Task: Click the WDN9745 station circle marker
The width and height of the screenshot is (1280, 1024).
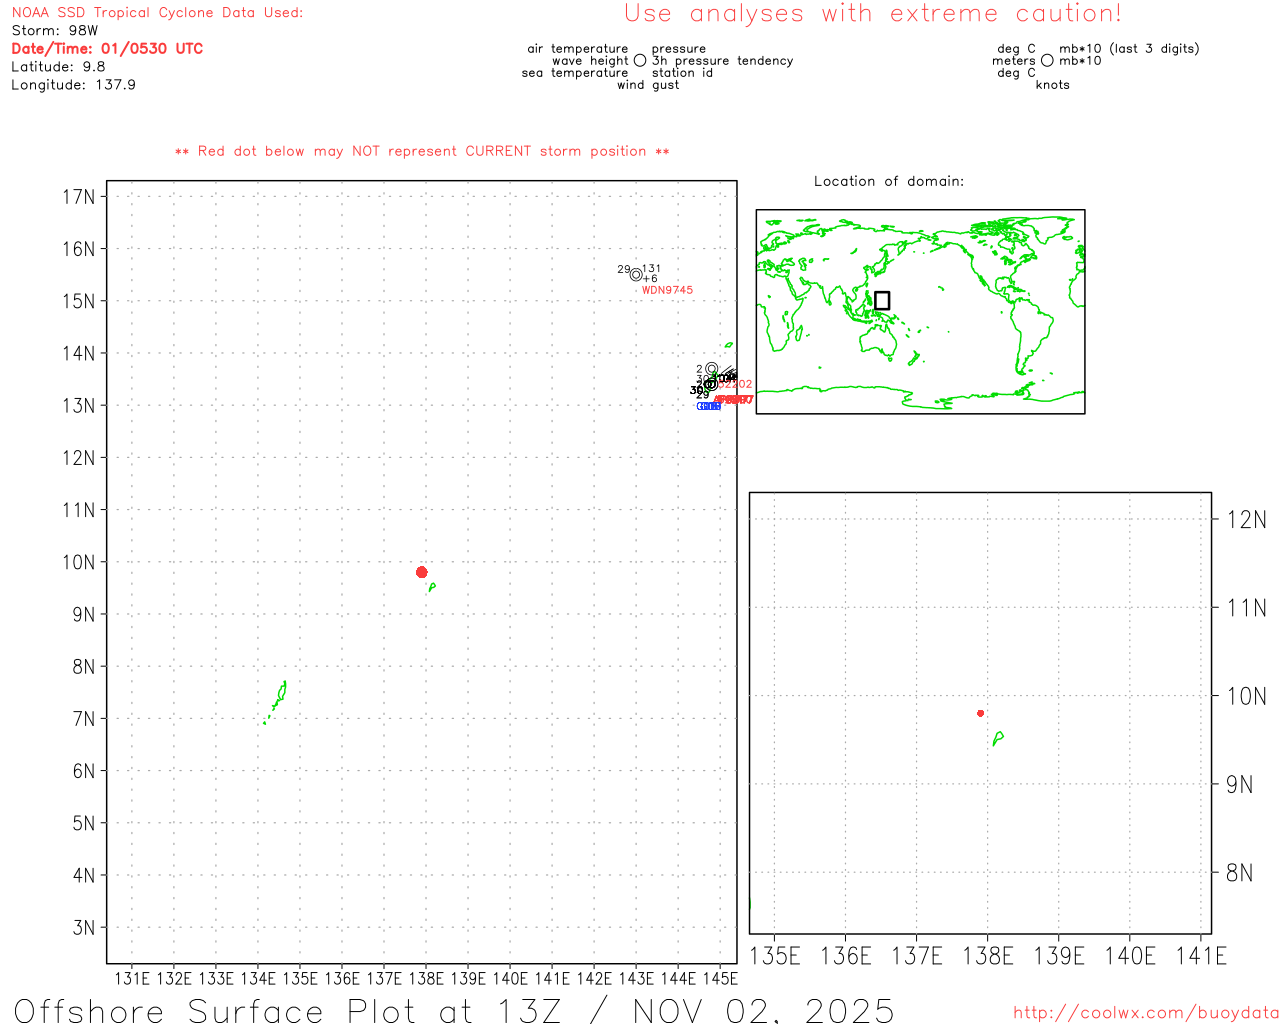Action: pyautogui.click(x=636, y=275)
